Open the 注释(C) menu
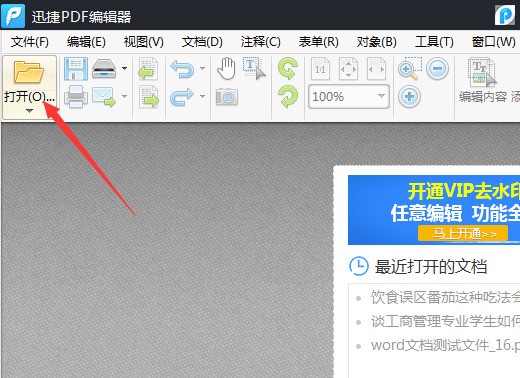520x378 pixels. (261, 42)
